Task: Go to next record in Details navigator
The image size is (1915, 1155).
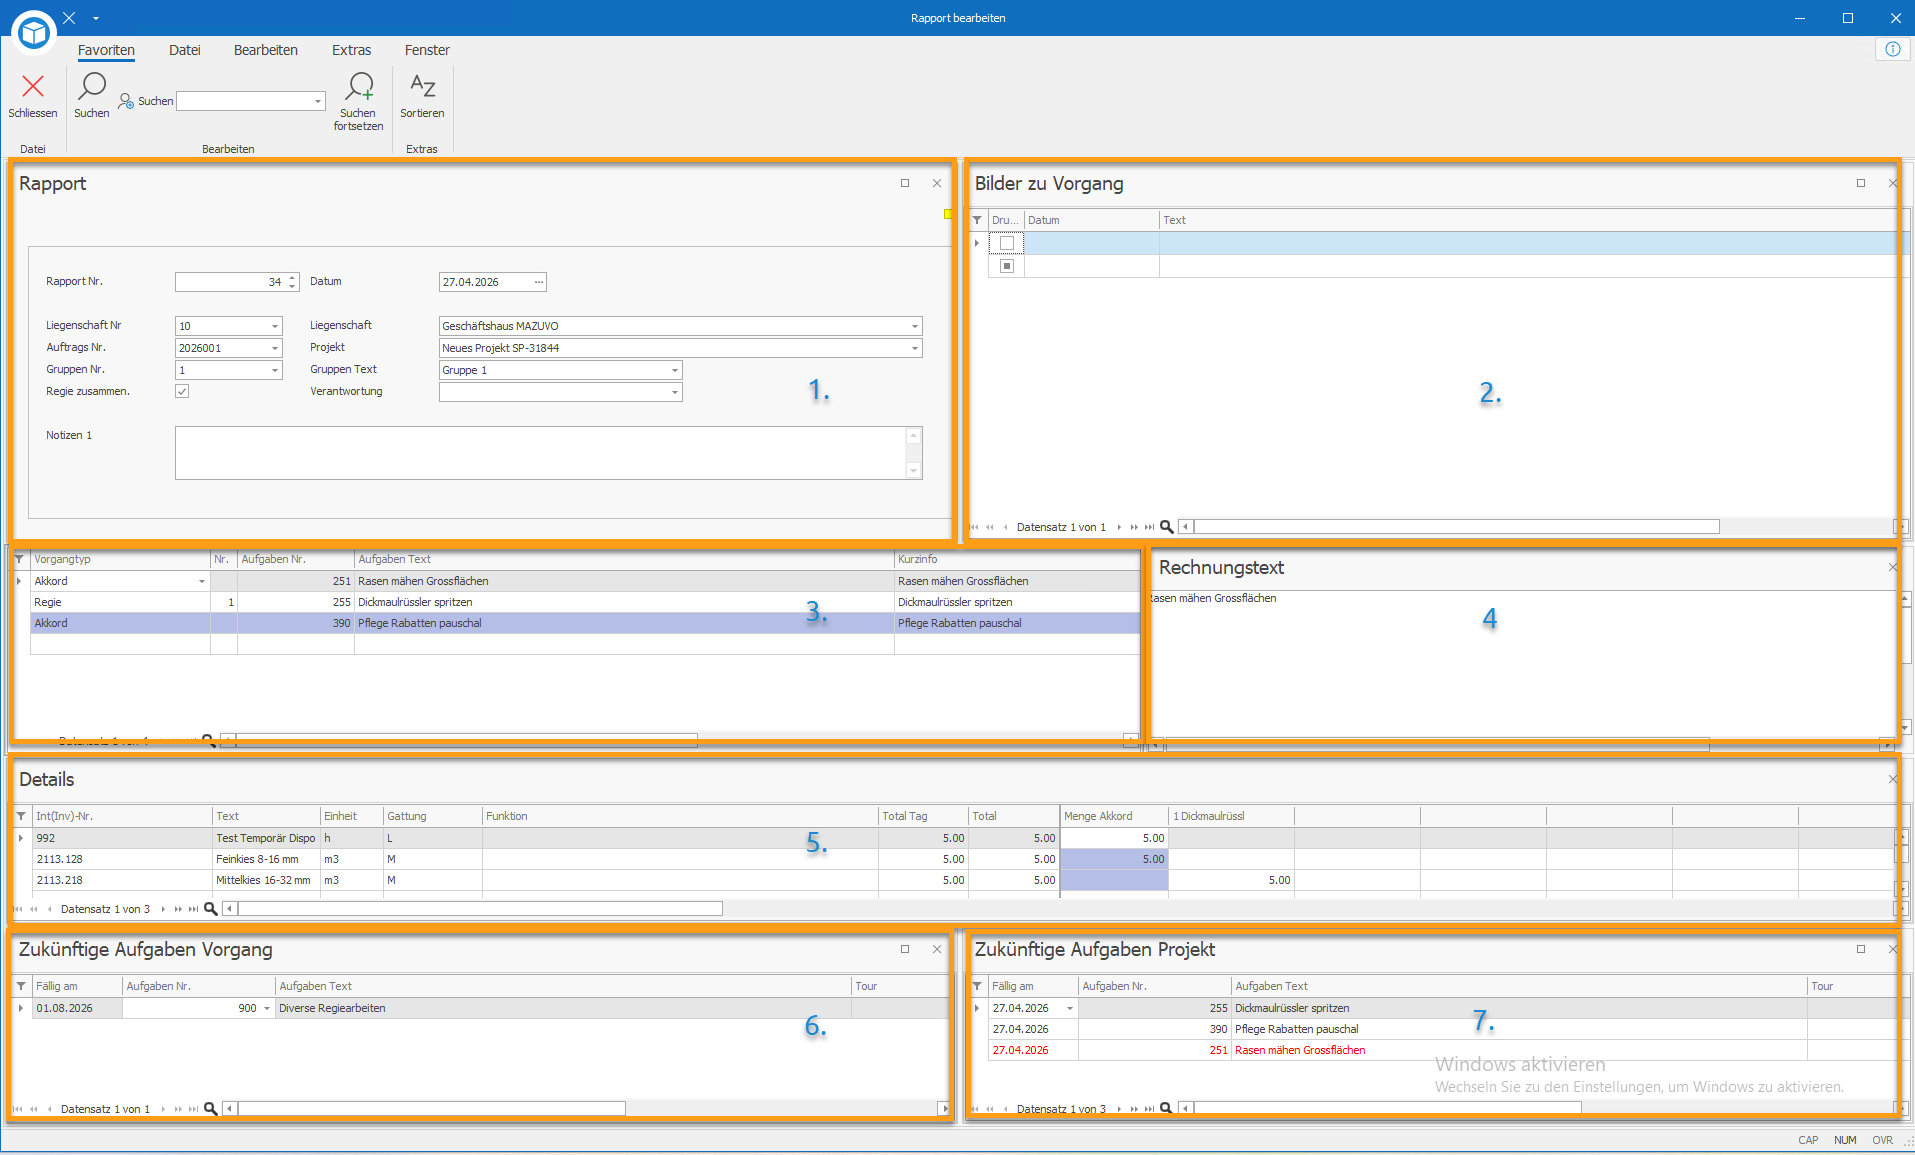Action: (163, 909)
